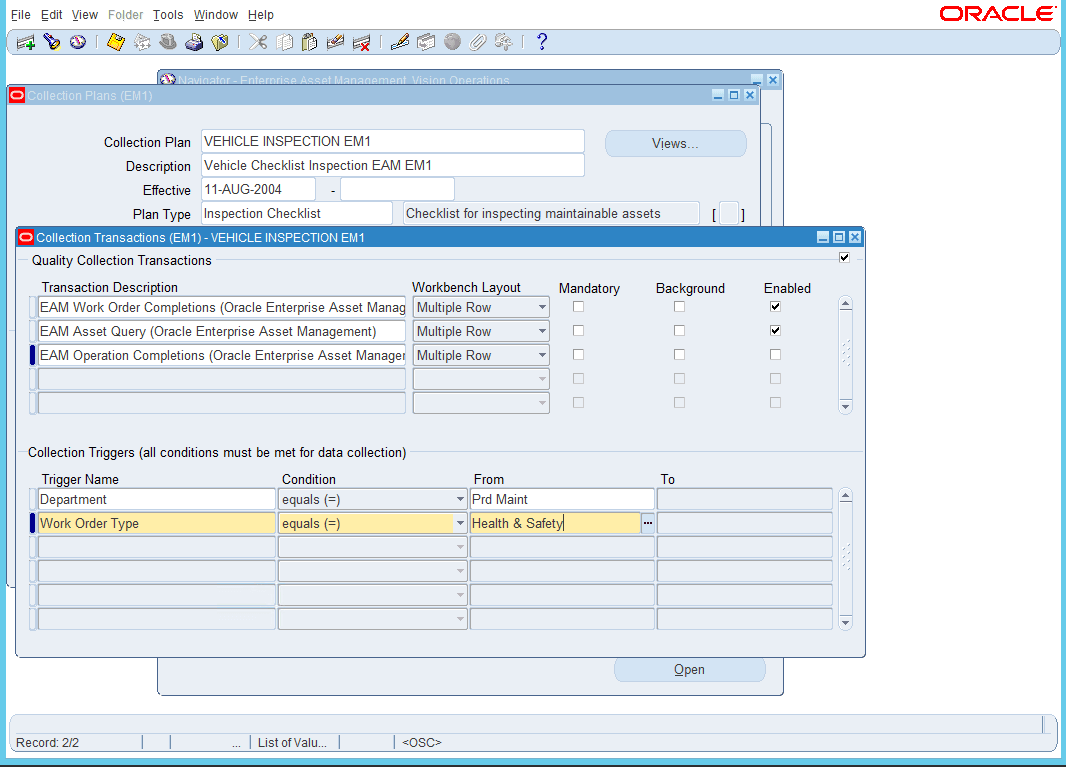
Task: Open the Tools menu
Action: click(x=168, y=14)
